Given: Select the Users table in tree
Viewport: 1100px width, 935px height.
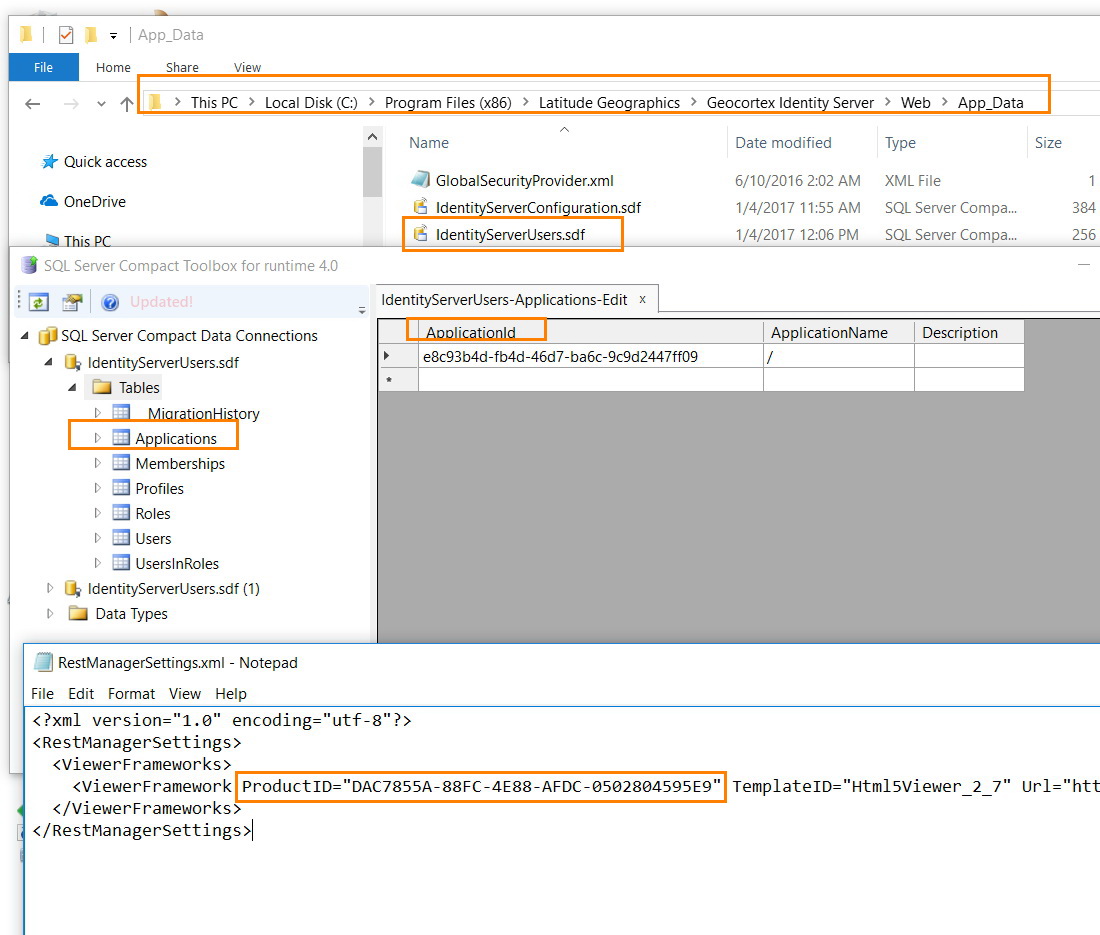Looking at the screenshot, I should (153, 539).
